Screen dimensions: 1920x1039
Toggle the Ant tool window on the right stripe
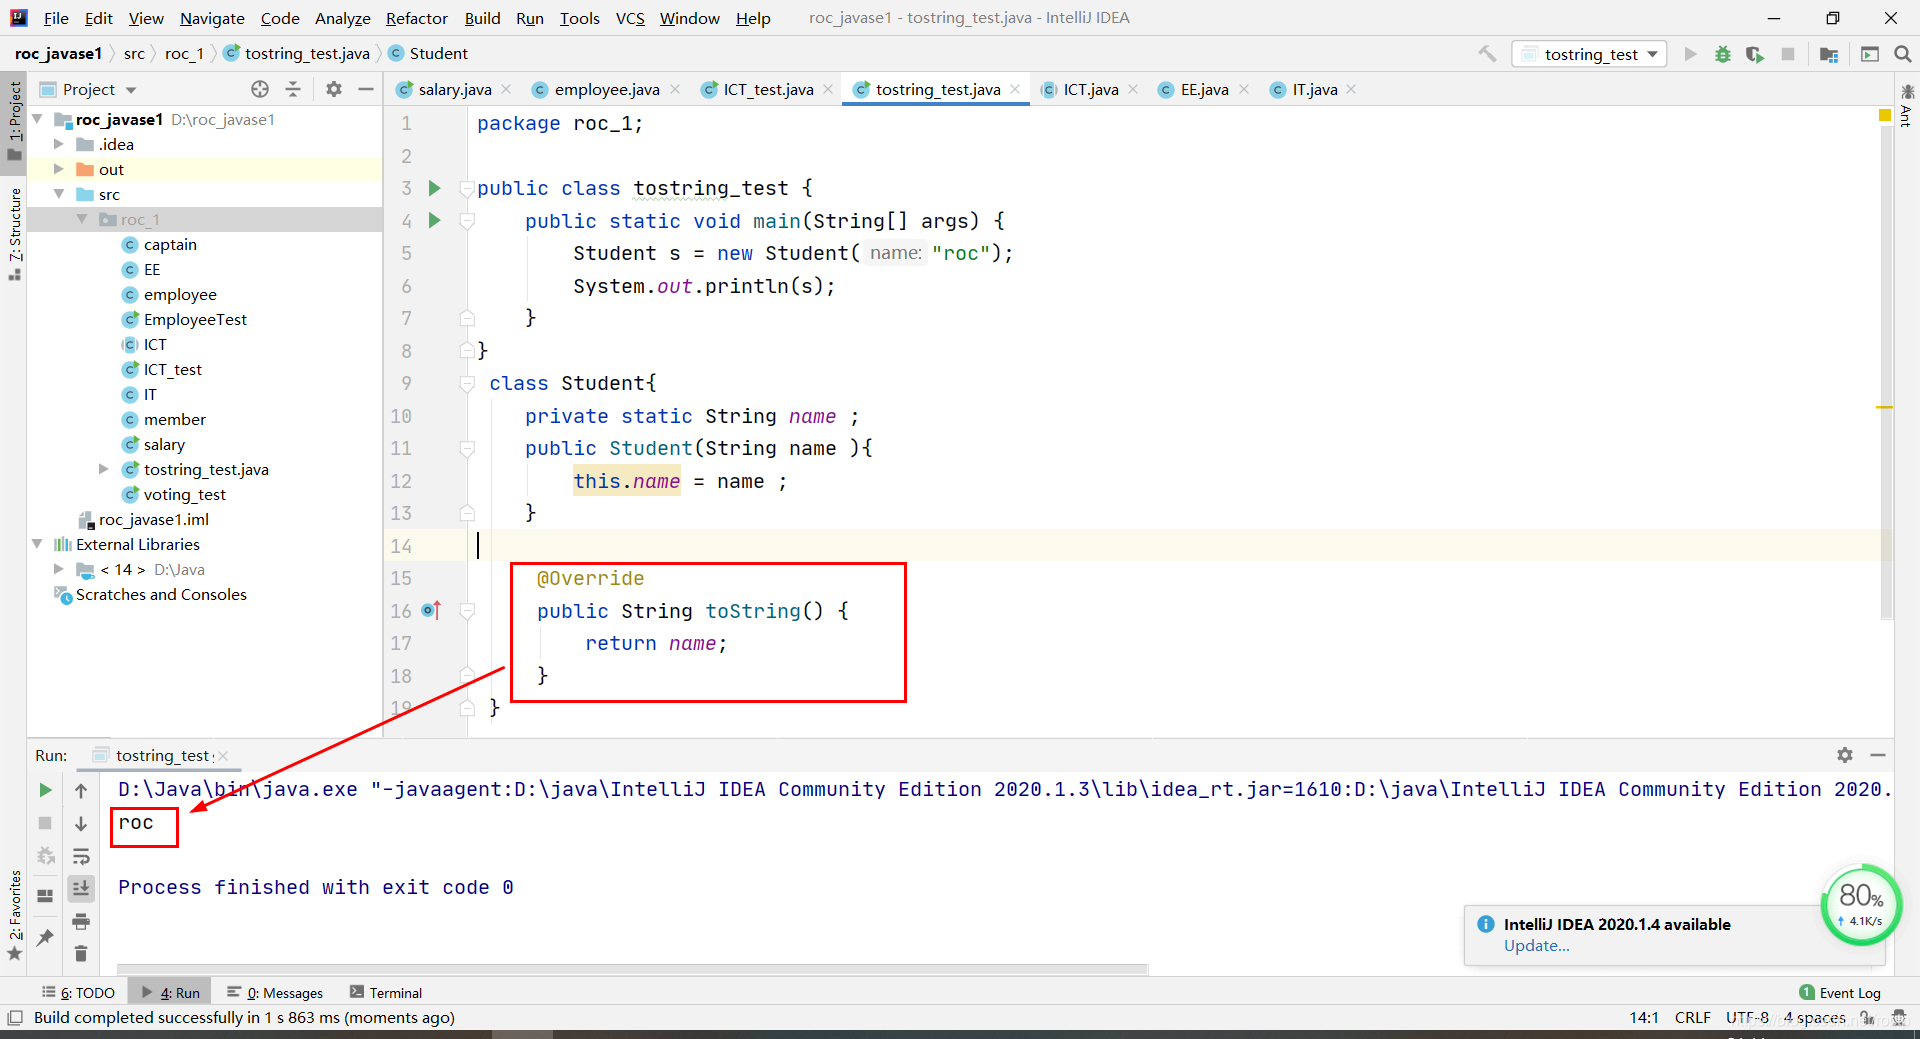[1907, 106]
